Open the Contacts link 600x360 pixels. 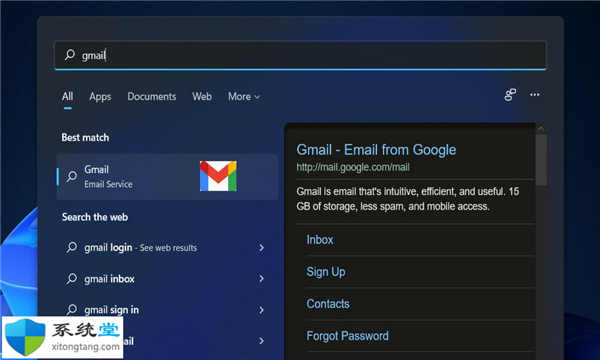[328, 304]
